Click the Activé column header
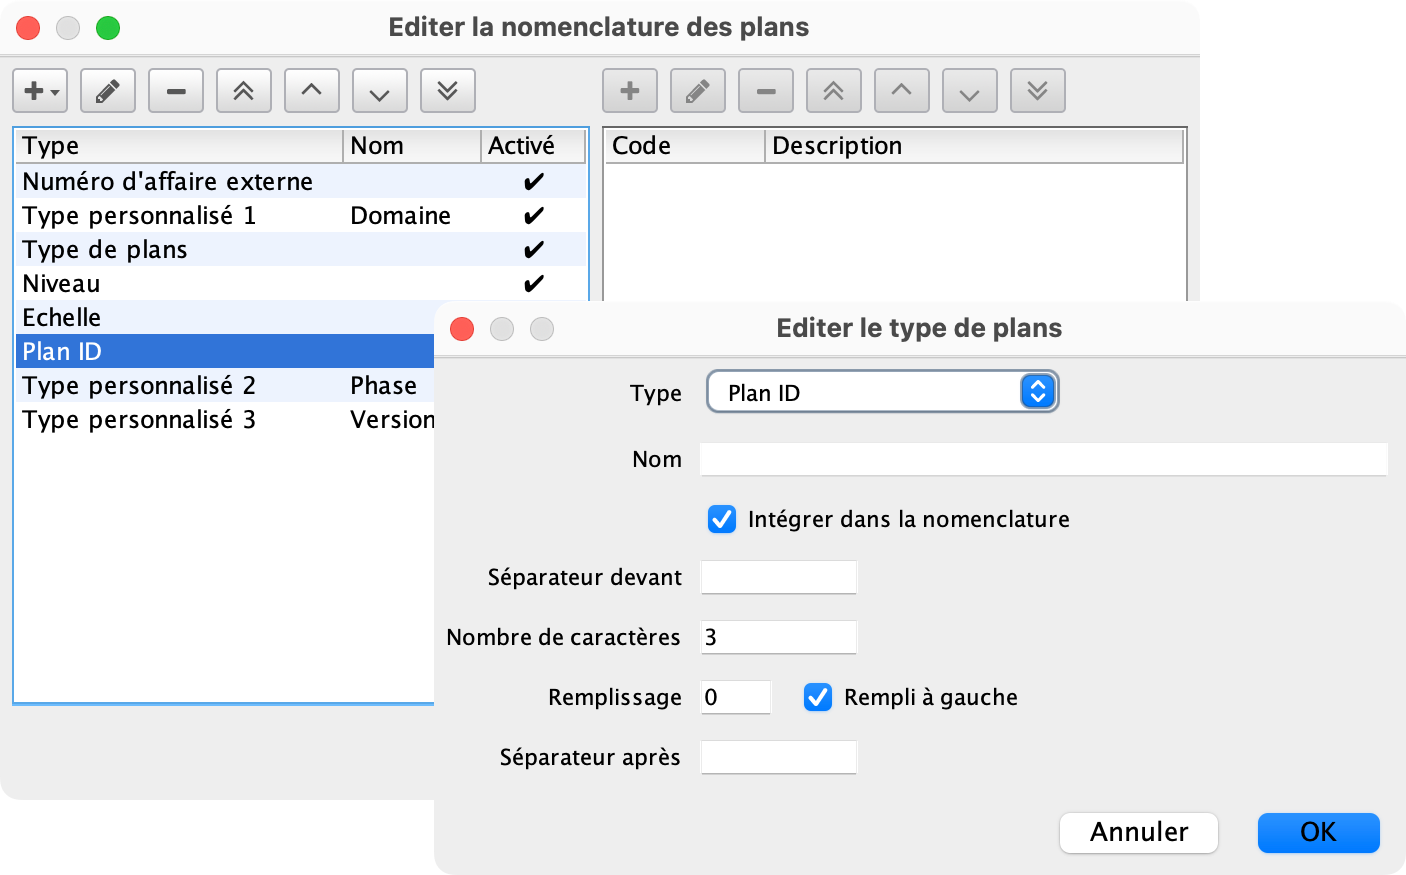1406x875 pixels. pos(533,146)
